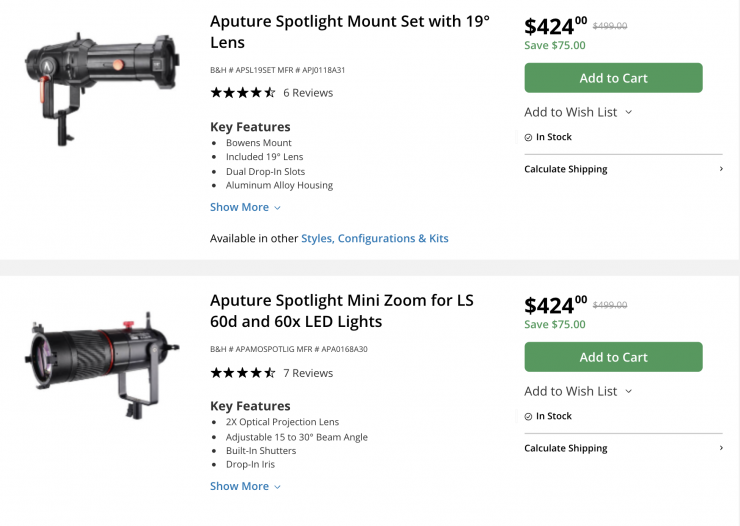The image size is (740, 526).
Task: Add the Spotlight Mini Zoom to cart
Action: point(613,357)
